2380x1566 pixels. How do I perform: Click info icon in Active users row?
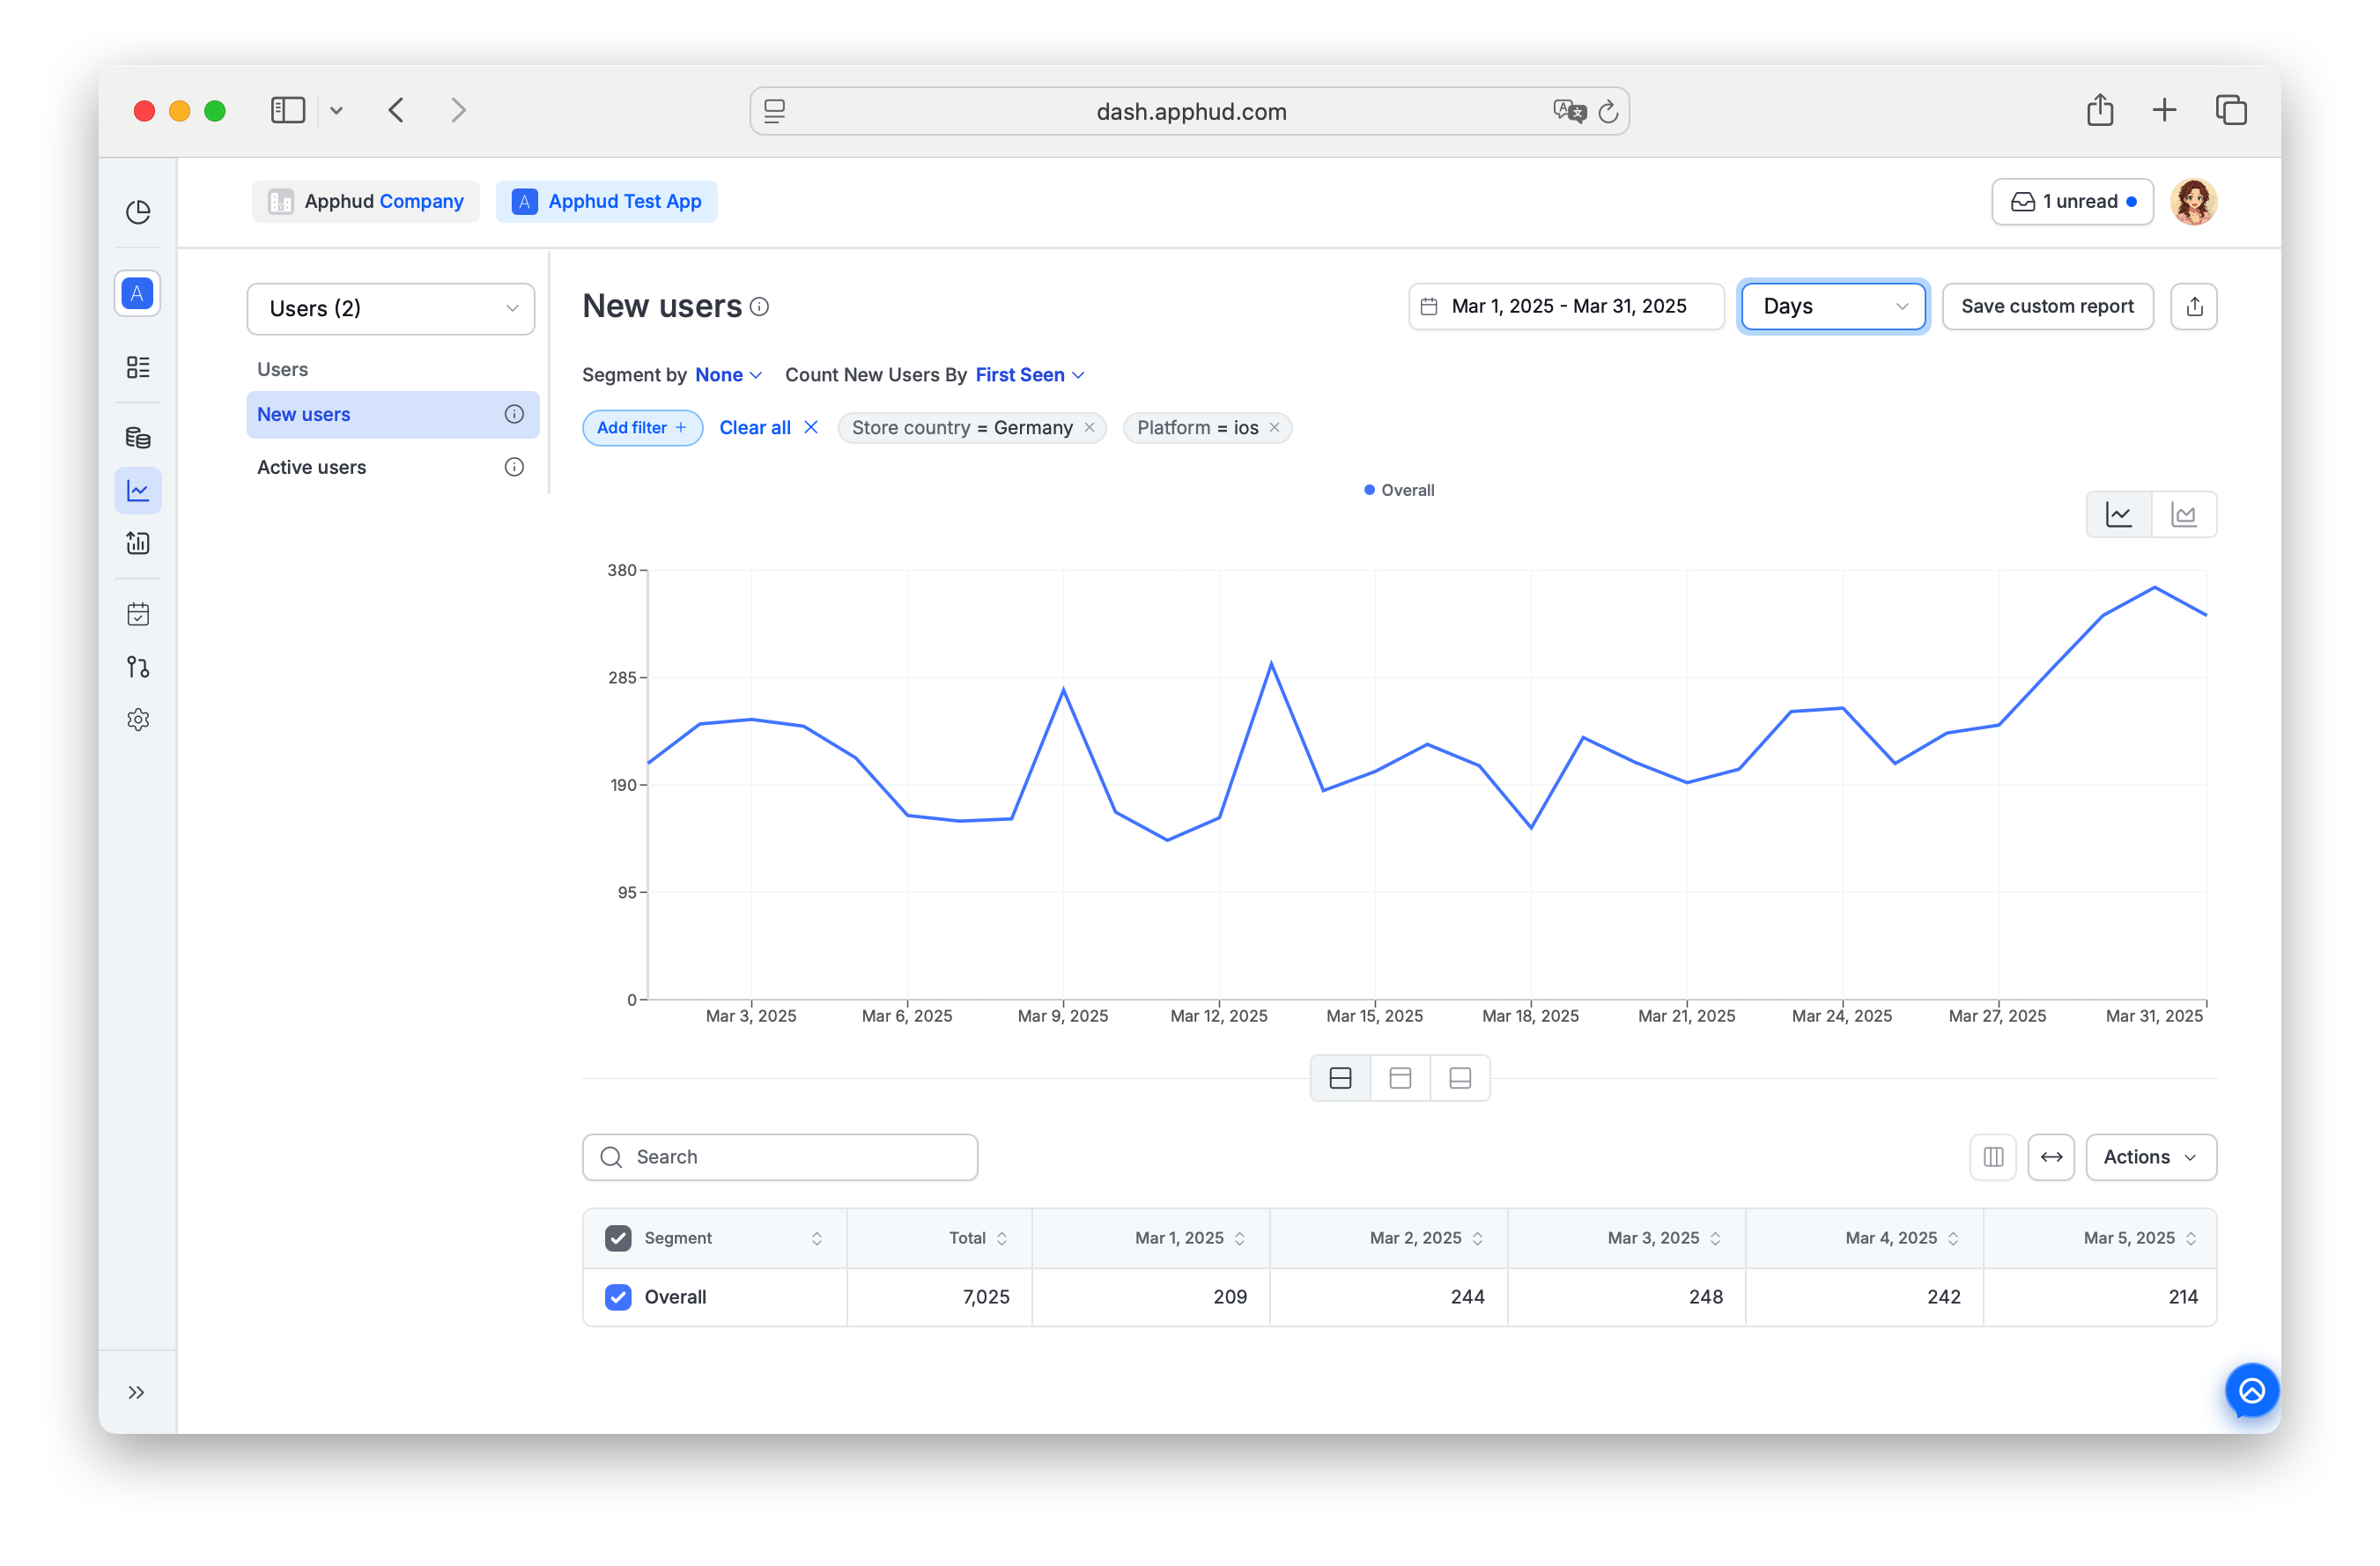point(514,467)
